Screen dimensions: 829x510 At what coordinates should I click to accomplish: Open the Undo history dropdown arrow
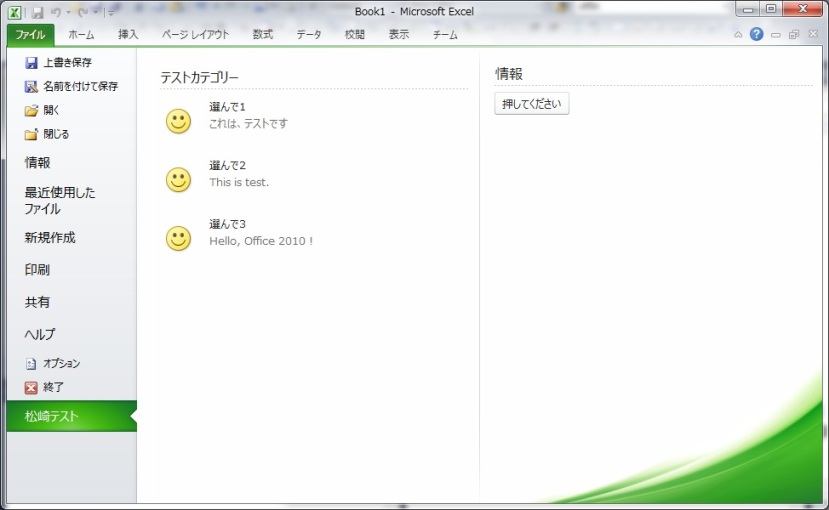(68, 13)
